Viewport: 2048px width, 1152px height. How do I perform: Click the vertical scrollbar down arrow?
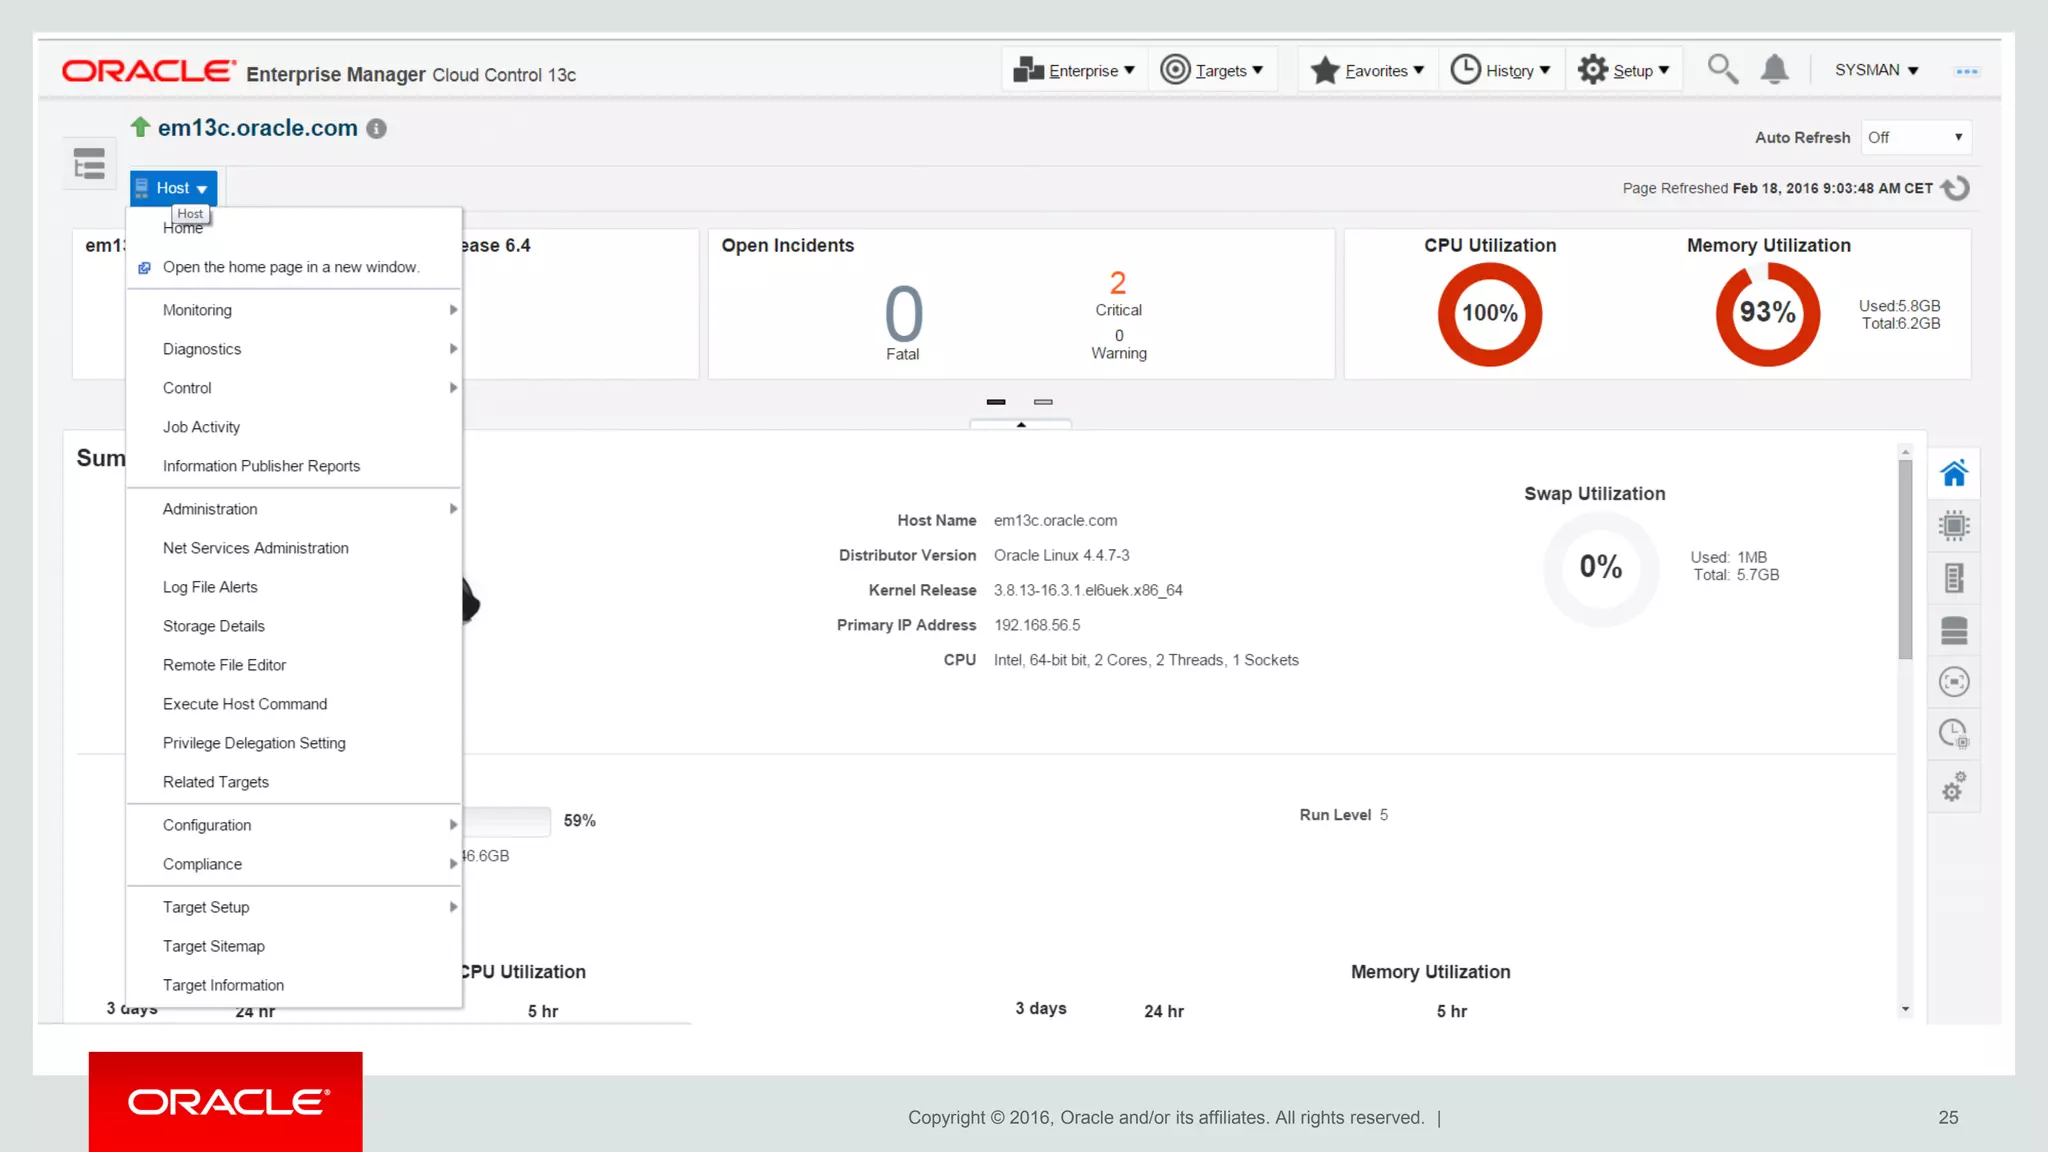1905,1009
